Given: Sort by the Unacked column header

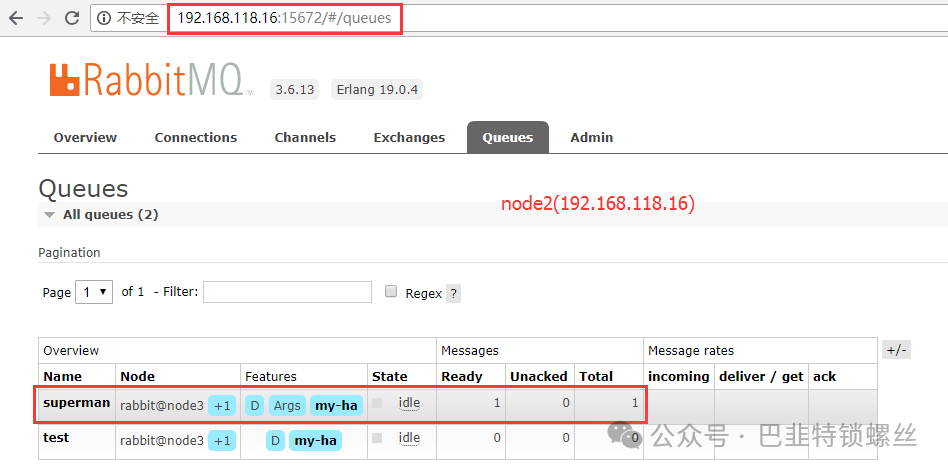Looking at the screenshot, I should (539, 376).
